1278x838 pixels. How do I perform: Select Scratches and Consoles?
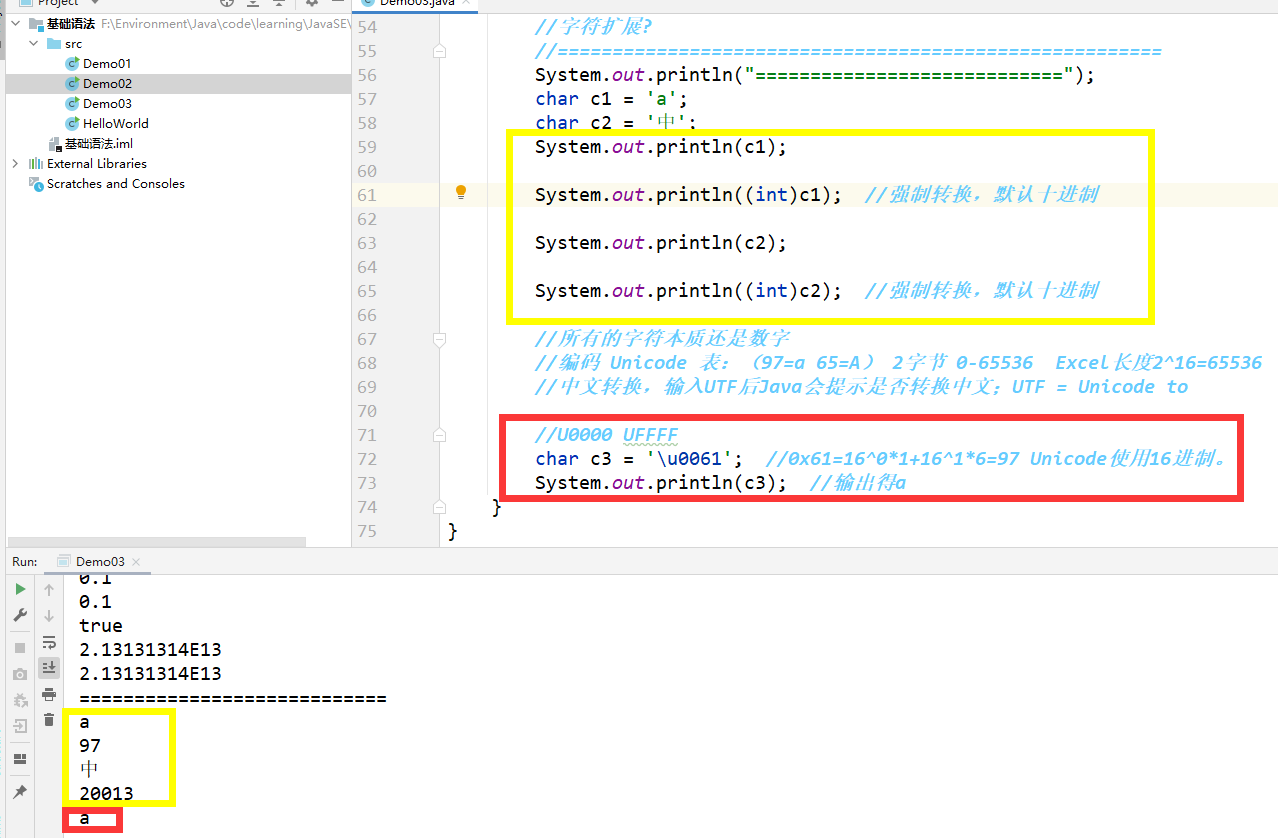(116, 183)
